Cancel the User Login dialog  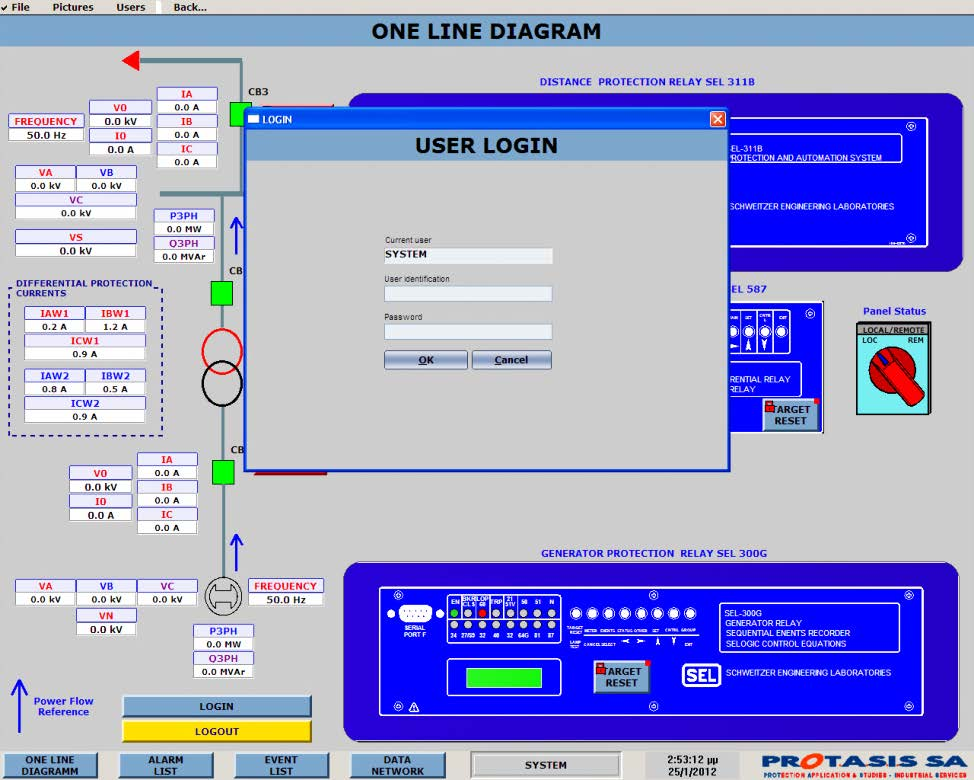pyautogui.click(x=511, y=360)
